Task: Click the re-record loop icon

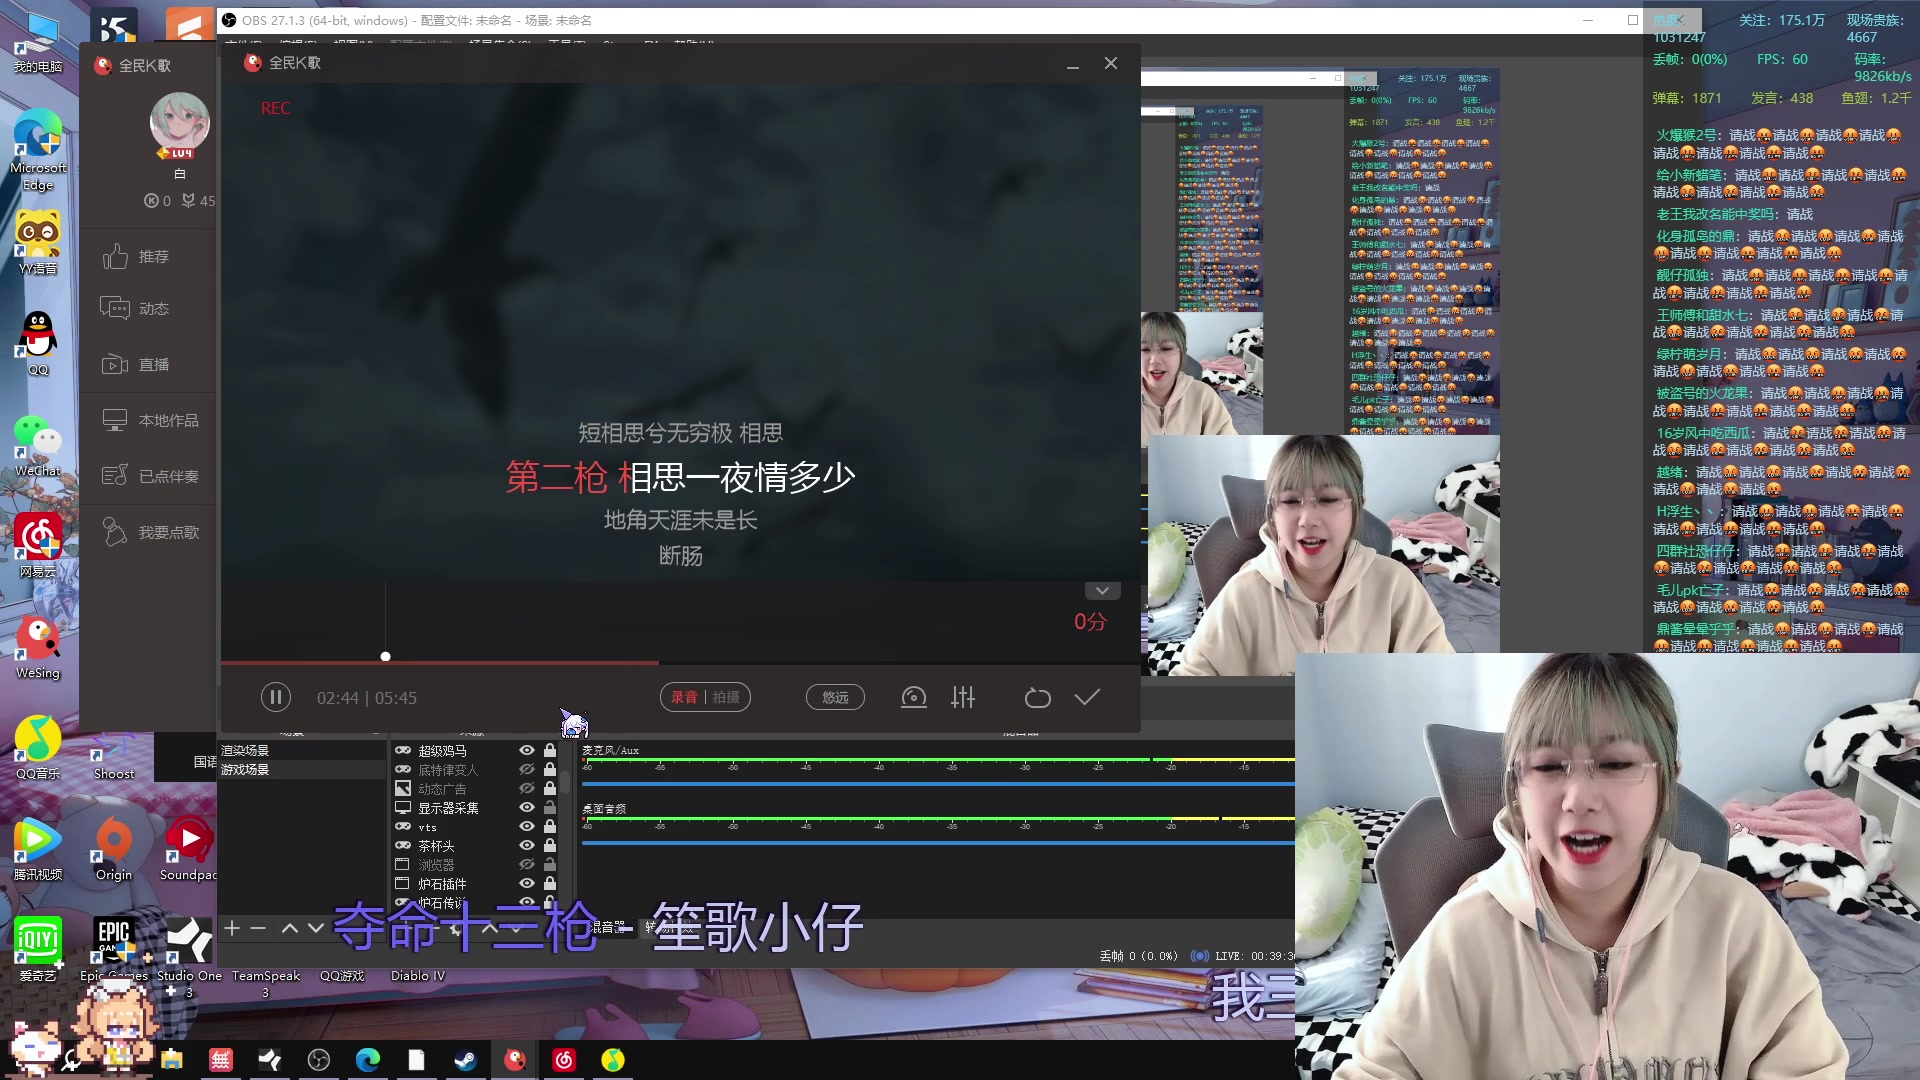Action: (x=1037, y=697)
